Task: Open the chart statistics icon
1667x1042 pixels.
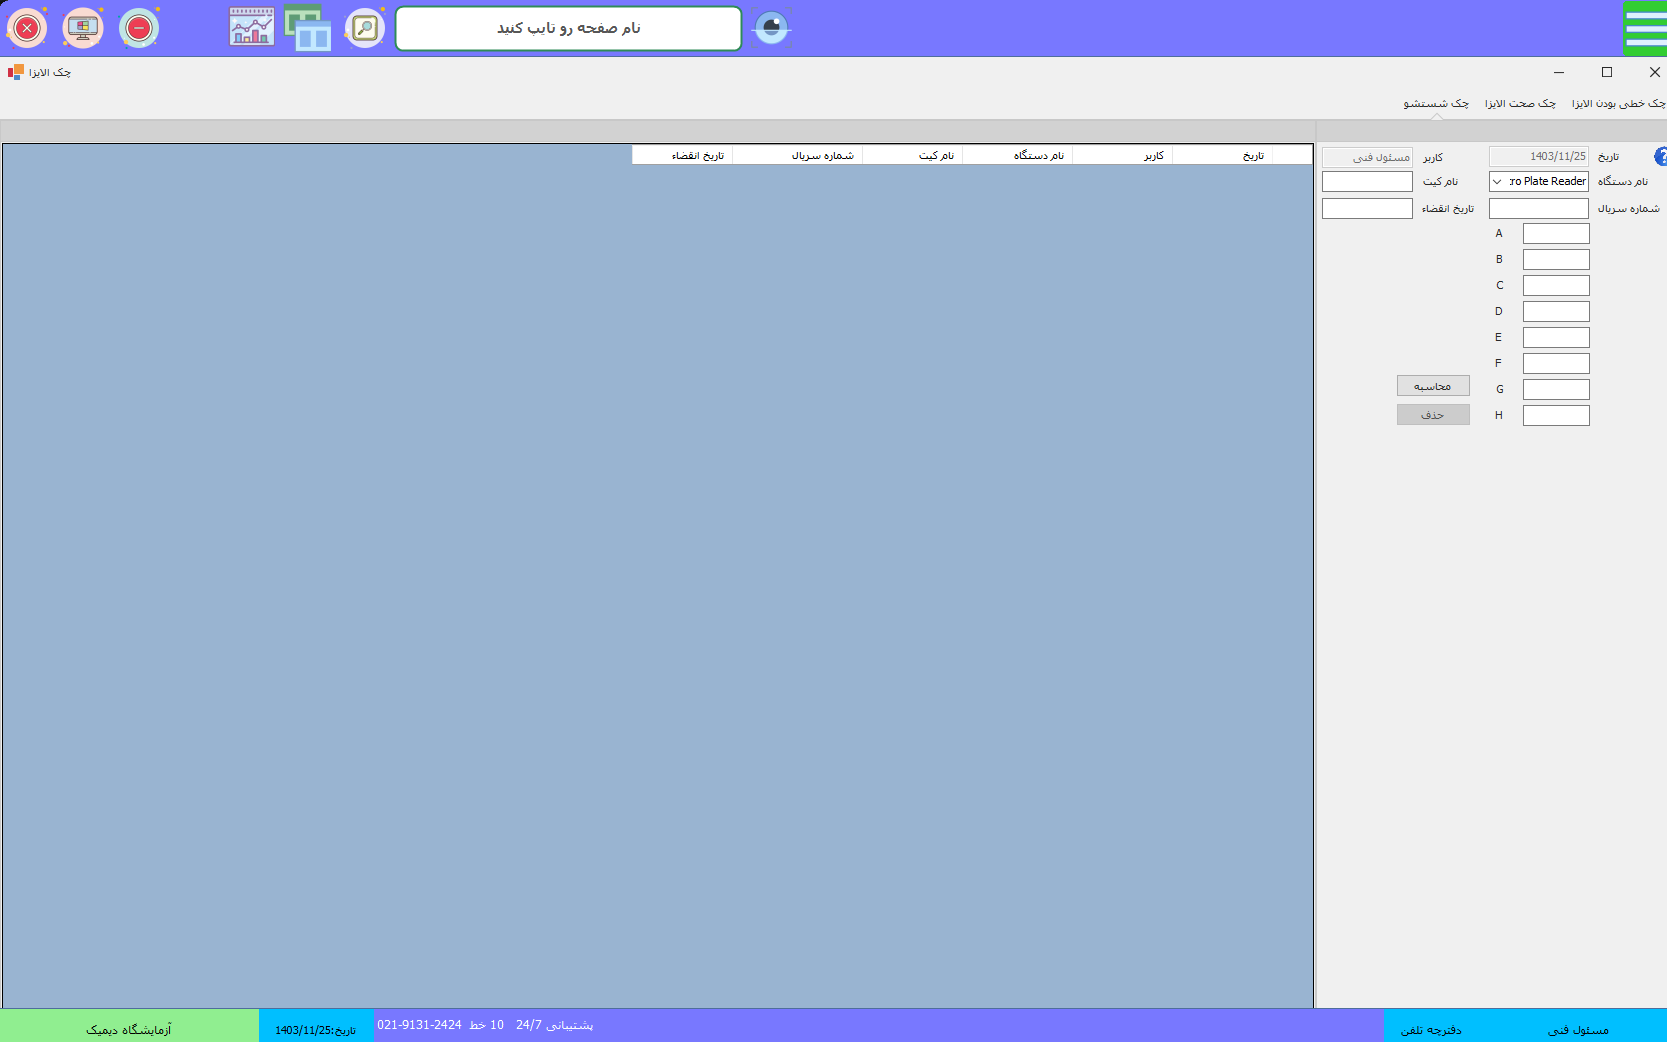Action: click(x=252, y=28)
